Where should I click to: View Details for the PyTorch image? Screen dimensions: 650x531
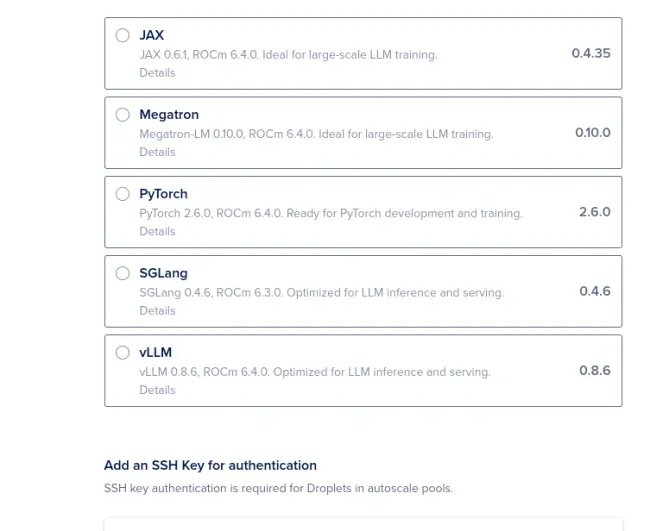[x=157, y=231]
